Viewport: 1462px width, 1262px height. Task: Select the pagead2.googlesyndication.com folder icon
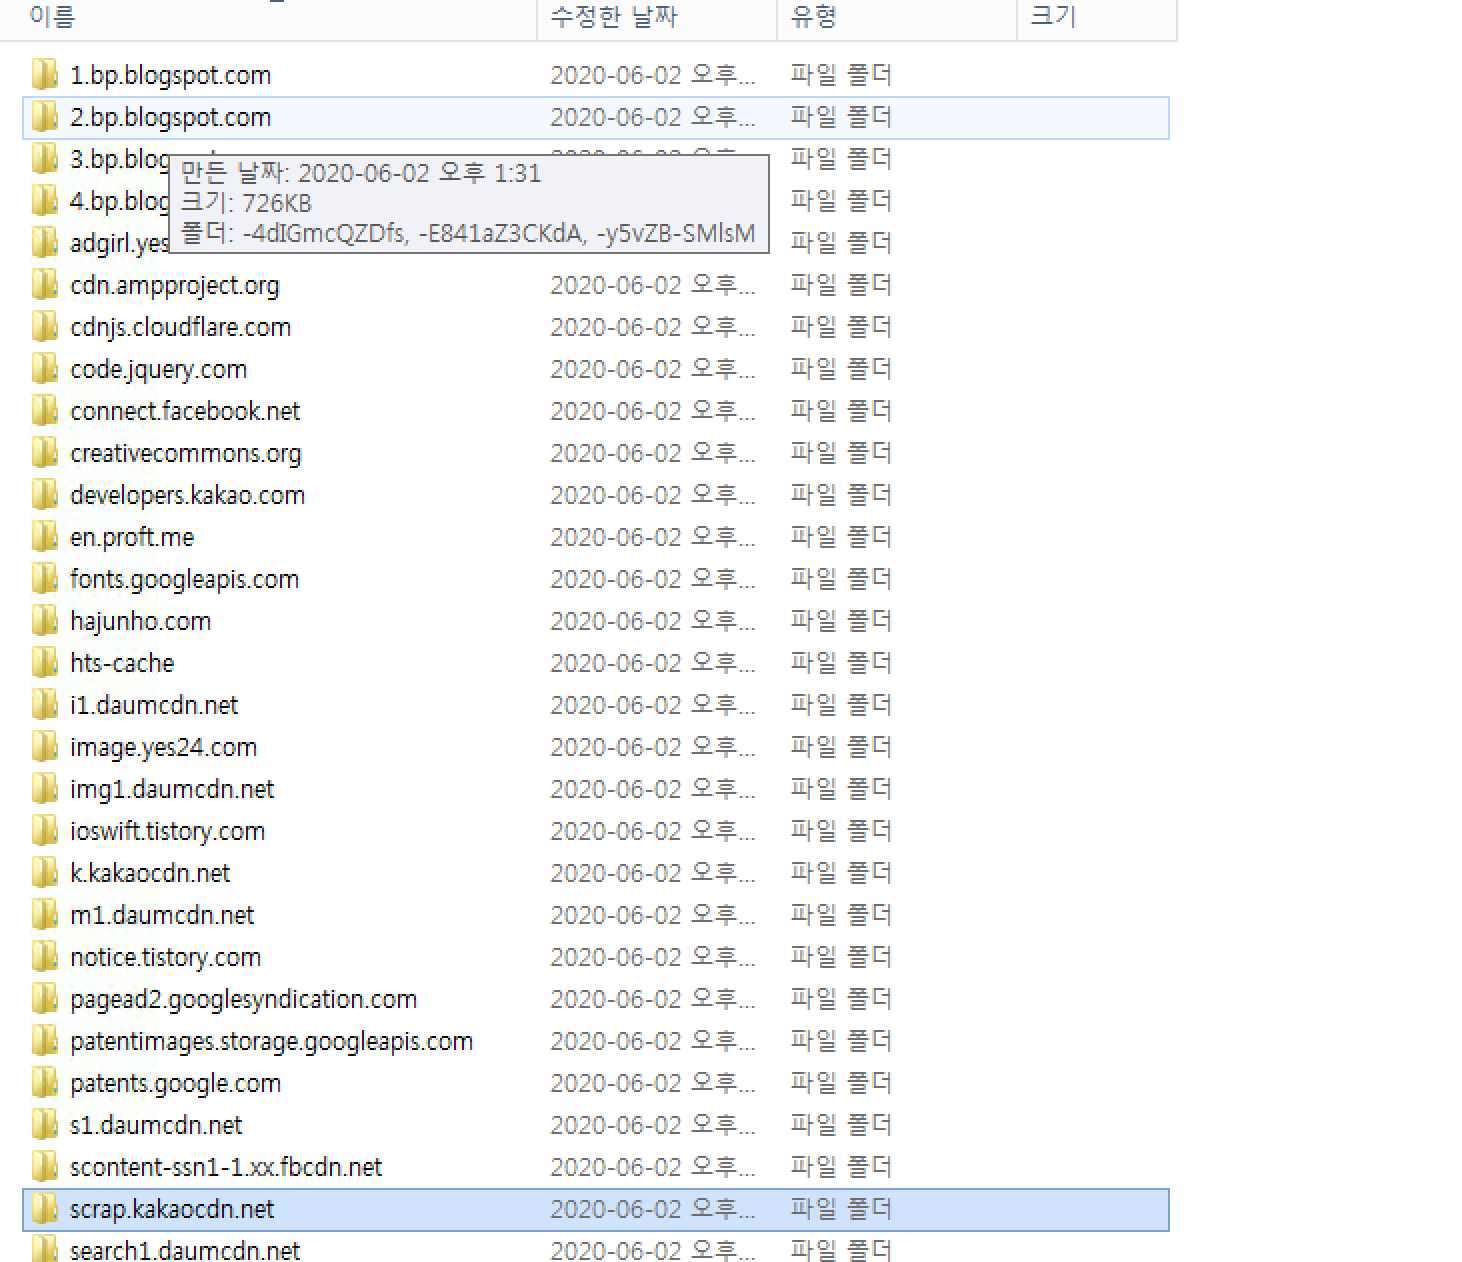point(44,998)
